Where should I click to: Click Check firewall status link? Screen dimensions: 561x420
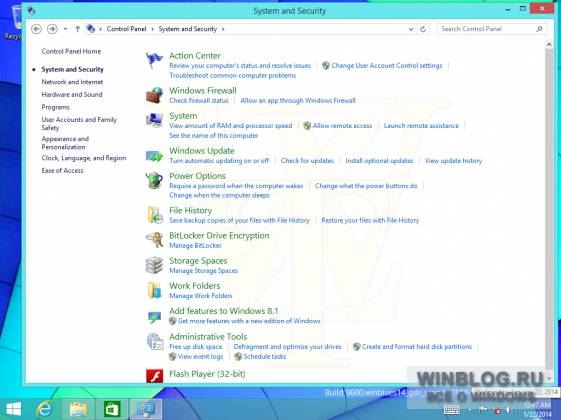click(x=199, y=101)
